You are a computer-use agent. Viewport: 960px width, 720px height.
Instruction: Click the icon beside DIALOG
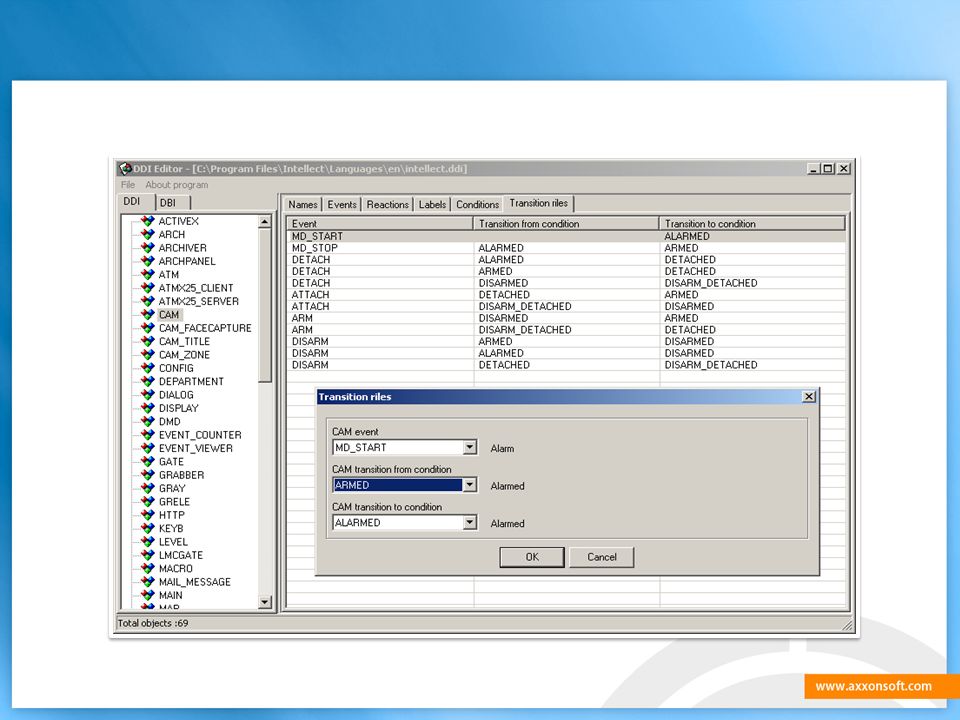[x=148, y=395]
